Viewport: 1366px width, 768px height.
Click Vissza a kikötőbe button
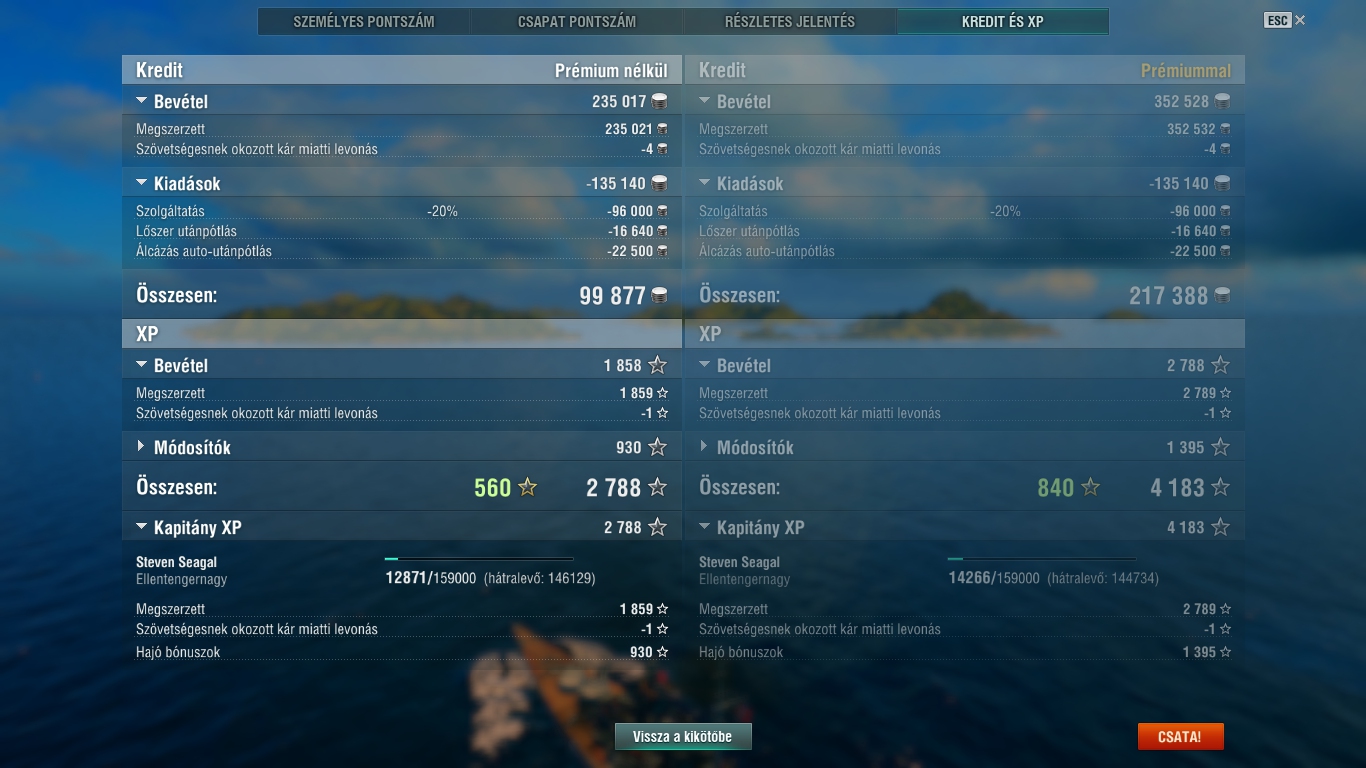(x=683, y=737)
